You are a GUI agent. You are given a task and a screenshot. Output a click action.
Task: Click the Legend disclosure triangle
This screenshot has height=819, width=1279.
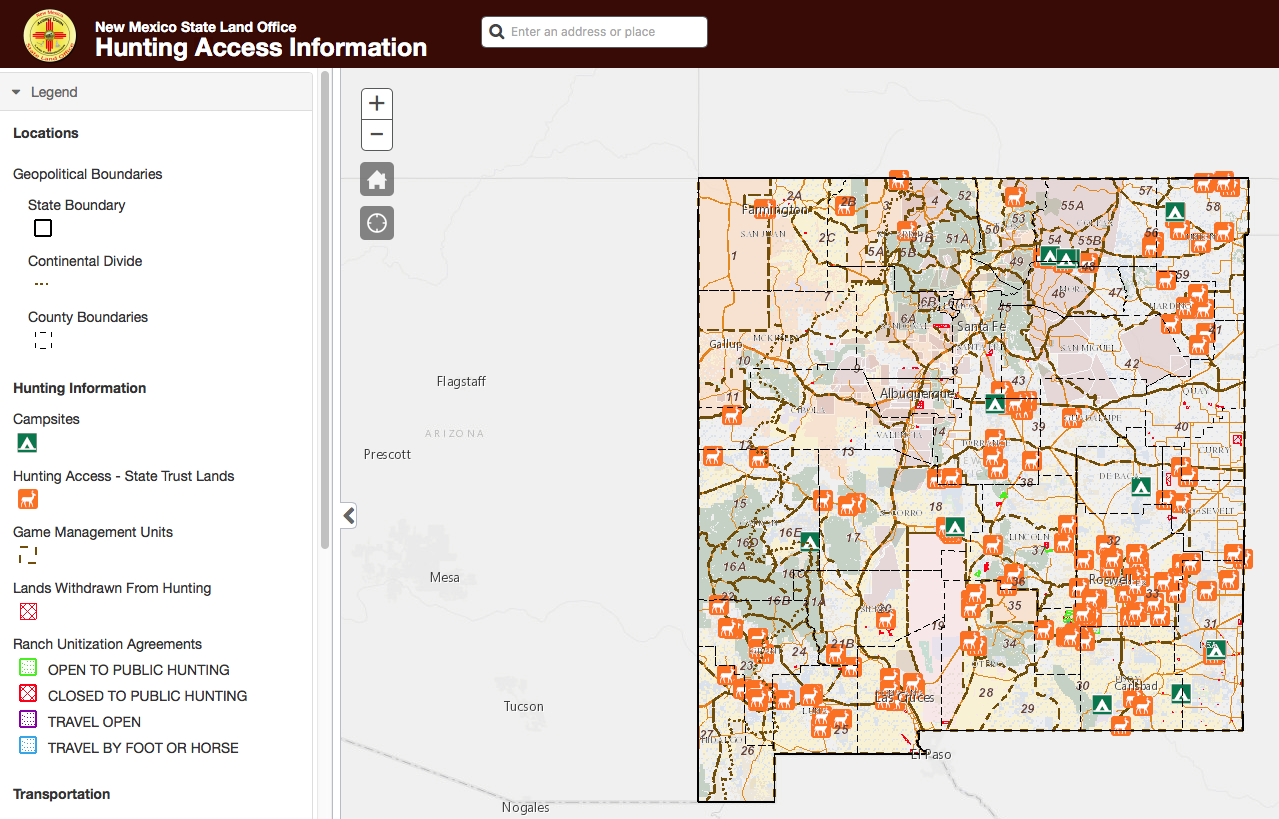tap(17, 92)
